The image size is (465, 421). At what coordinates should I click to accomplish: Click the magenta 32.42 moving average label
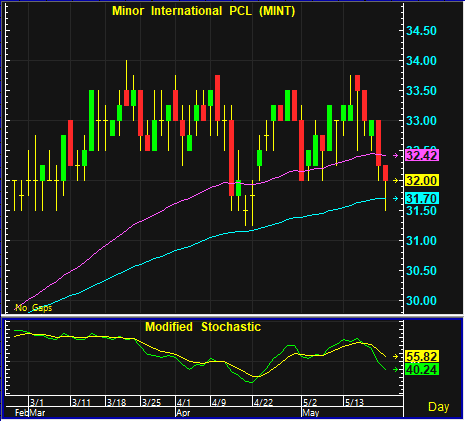click(422, 156)
